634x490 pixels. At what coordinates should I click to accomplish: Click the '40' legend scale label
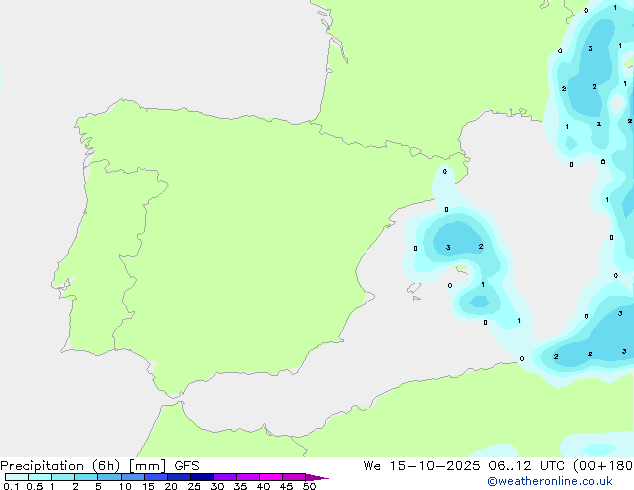tap(263, 486)
